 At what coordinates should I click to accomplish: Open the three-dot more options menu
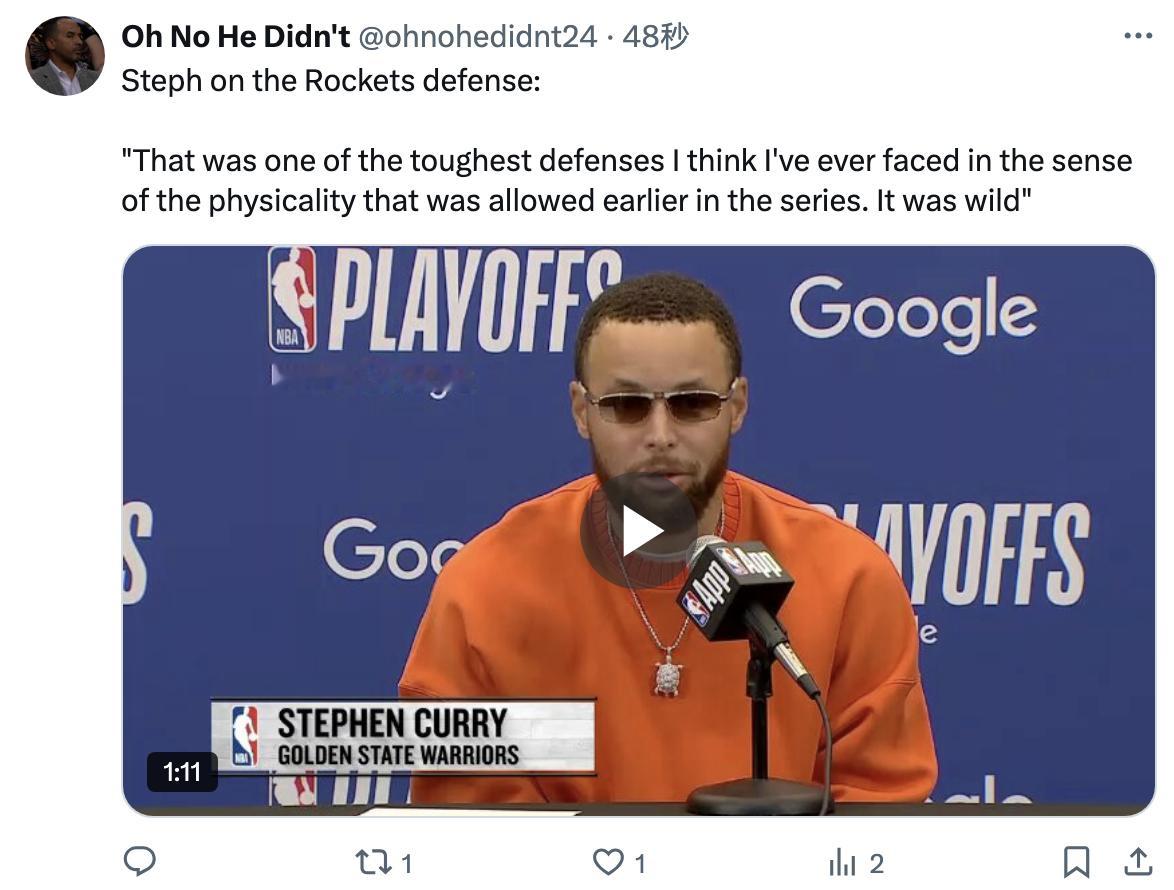1138,35
